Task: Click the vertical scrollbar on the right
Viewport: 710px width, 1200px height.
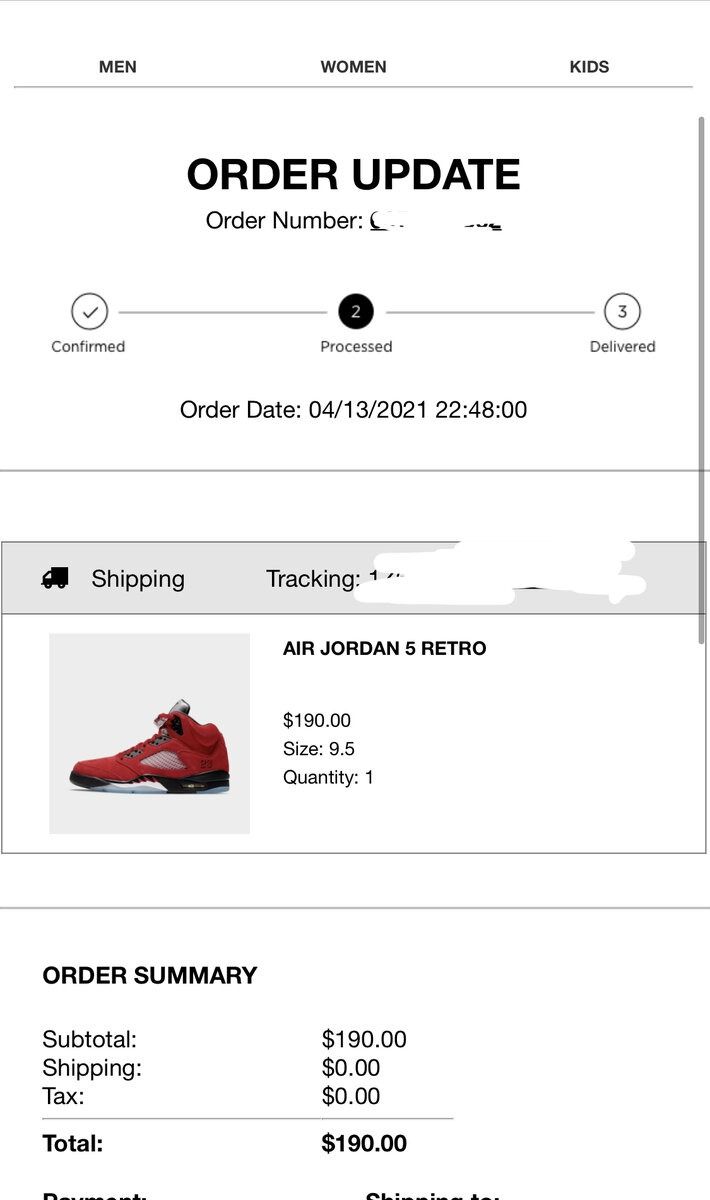Action: pos(701,380)
